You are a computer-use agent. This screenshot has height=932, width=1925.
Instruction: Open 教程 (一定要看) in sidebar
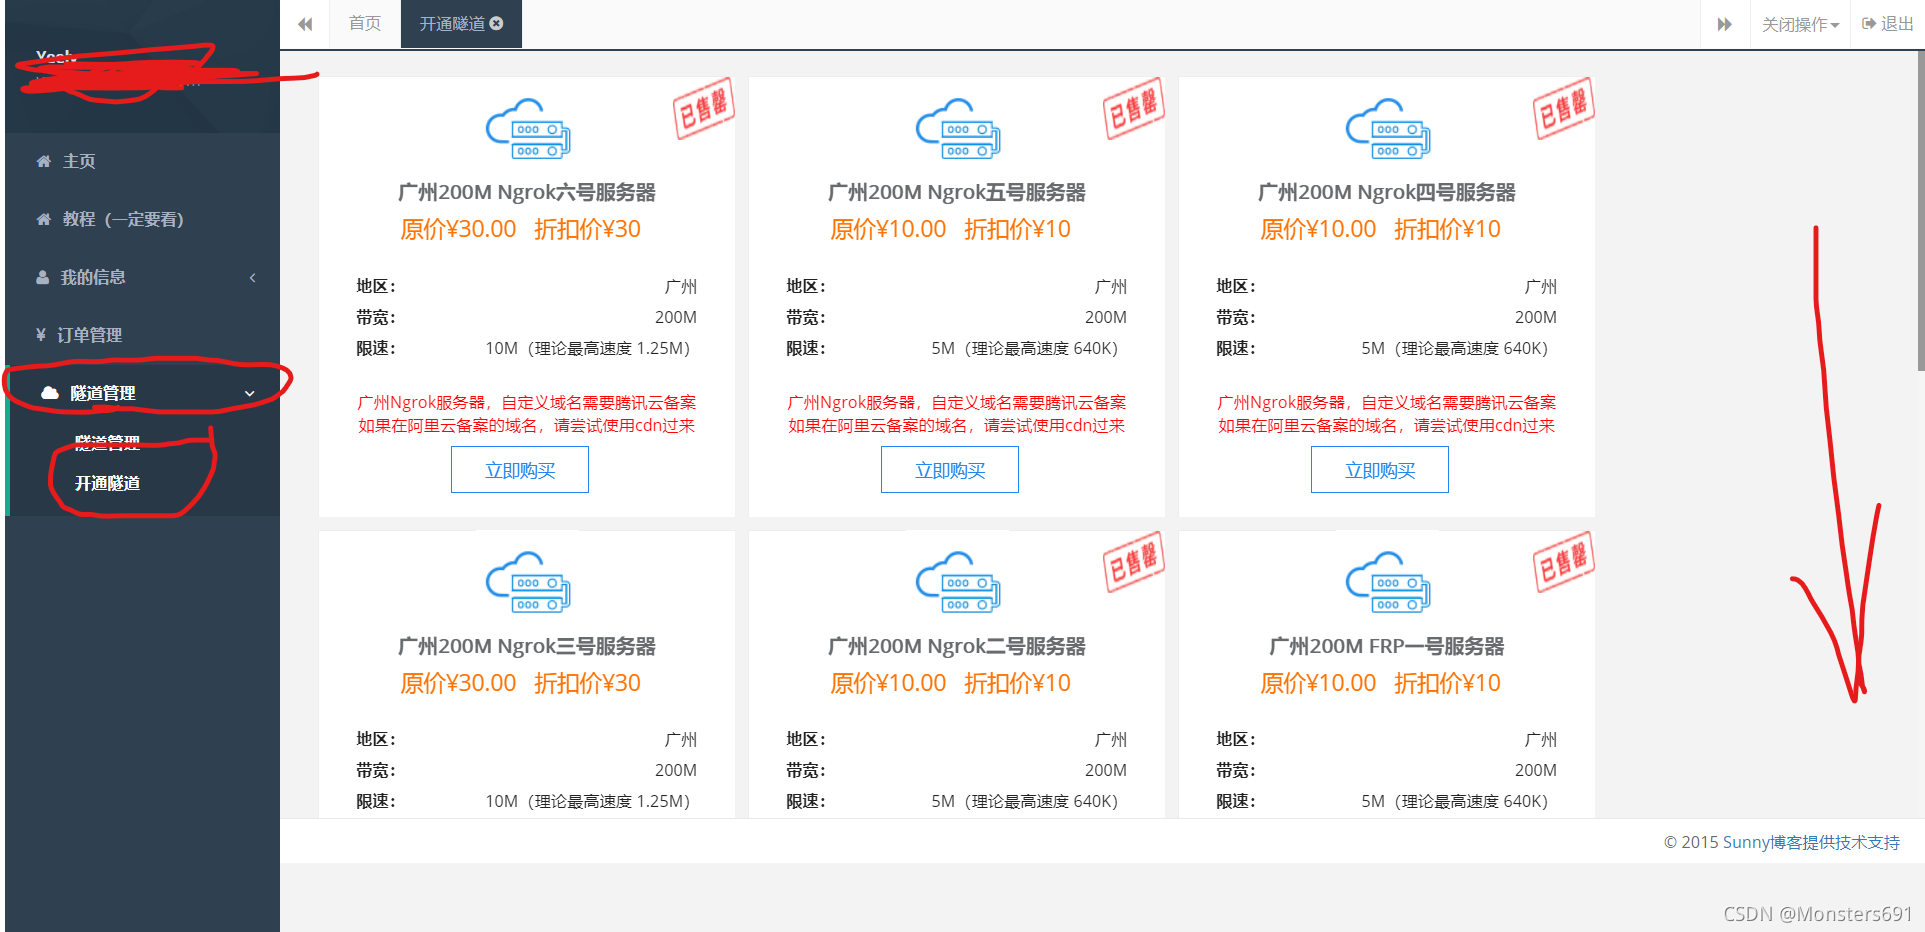(142, 219)
